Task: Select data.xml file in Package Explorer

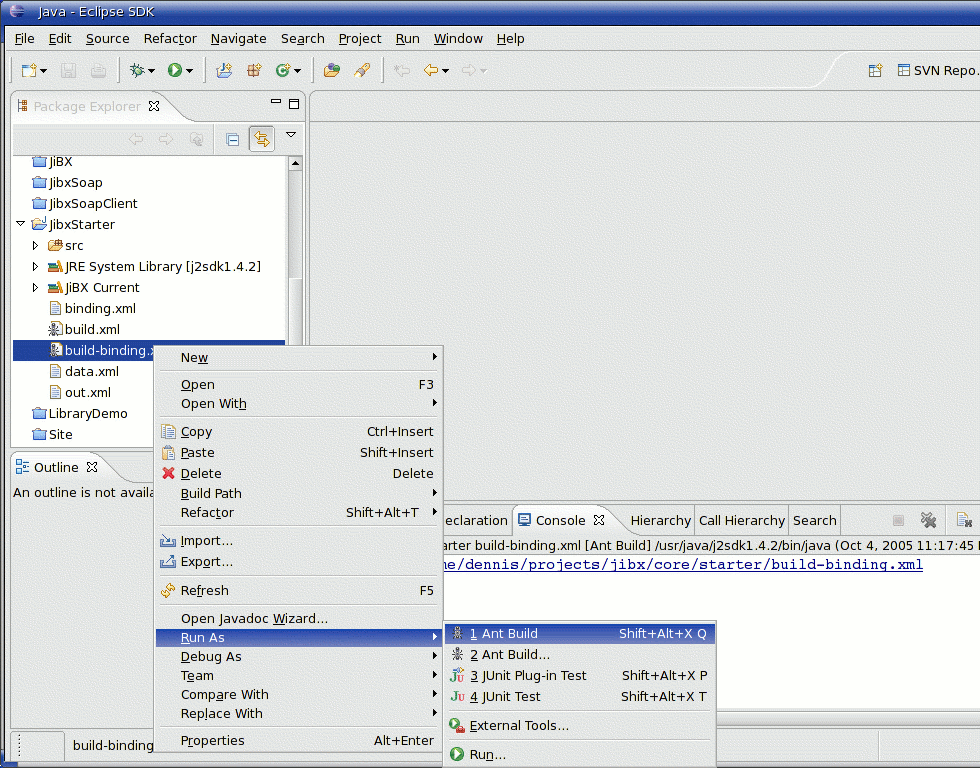Action: pos(91,371)
